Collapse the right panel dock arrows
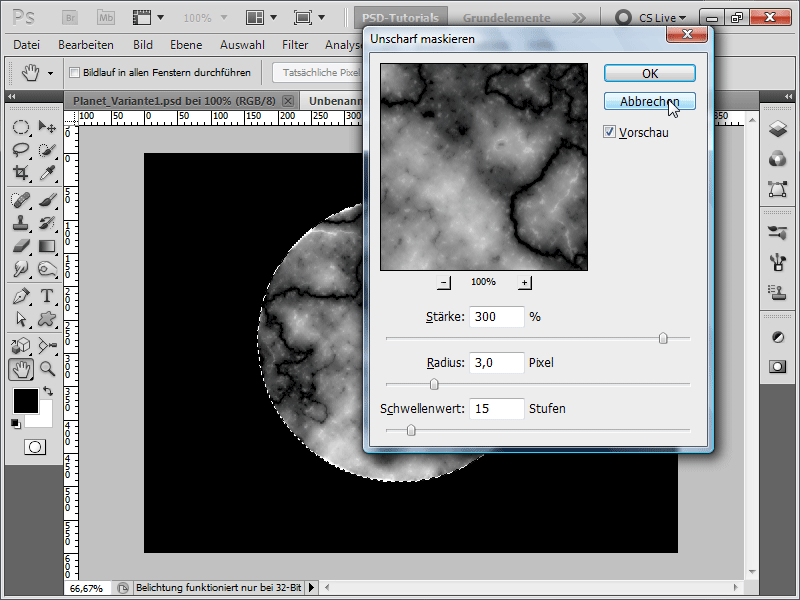800x600 pixels. 789,96
